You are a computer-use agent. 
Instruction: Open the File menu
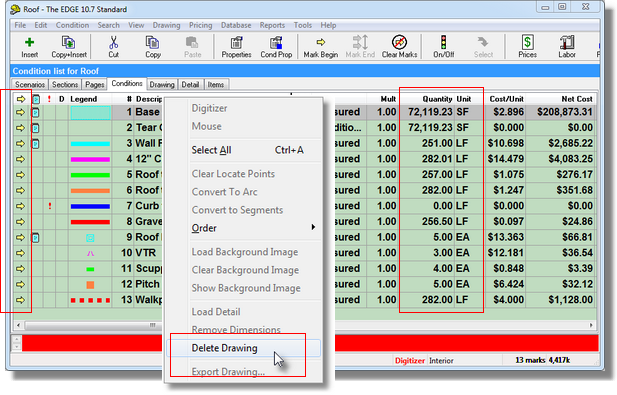(20, 25)
